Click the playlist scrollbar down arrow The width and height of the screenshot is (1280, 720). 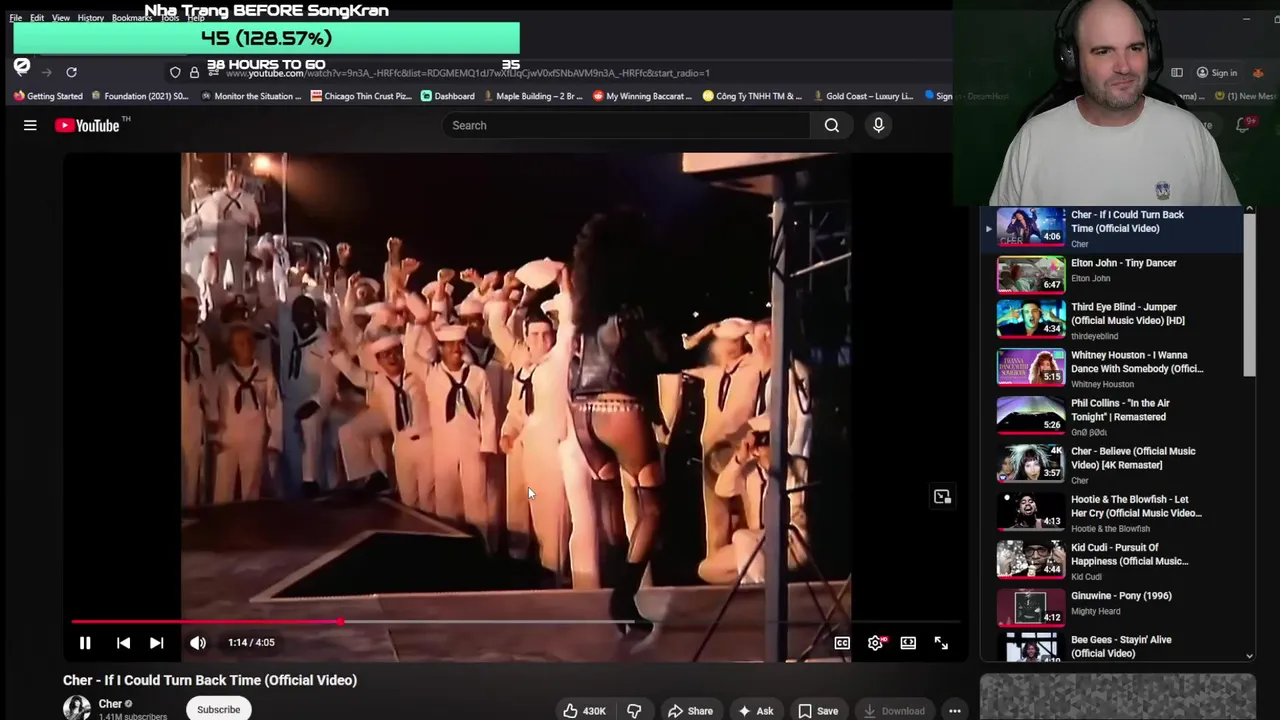[x=1249, y=656]
